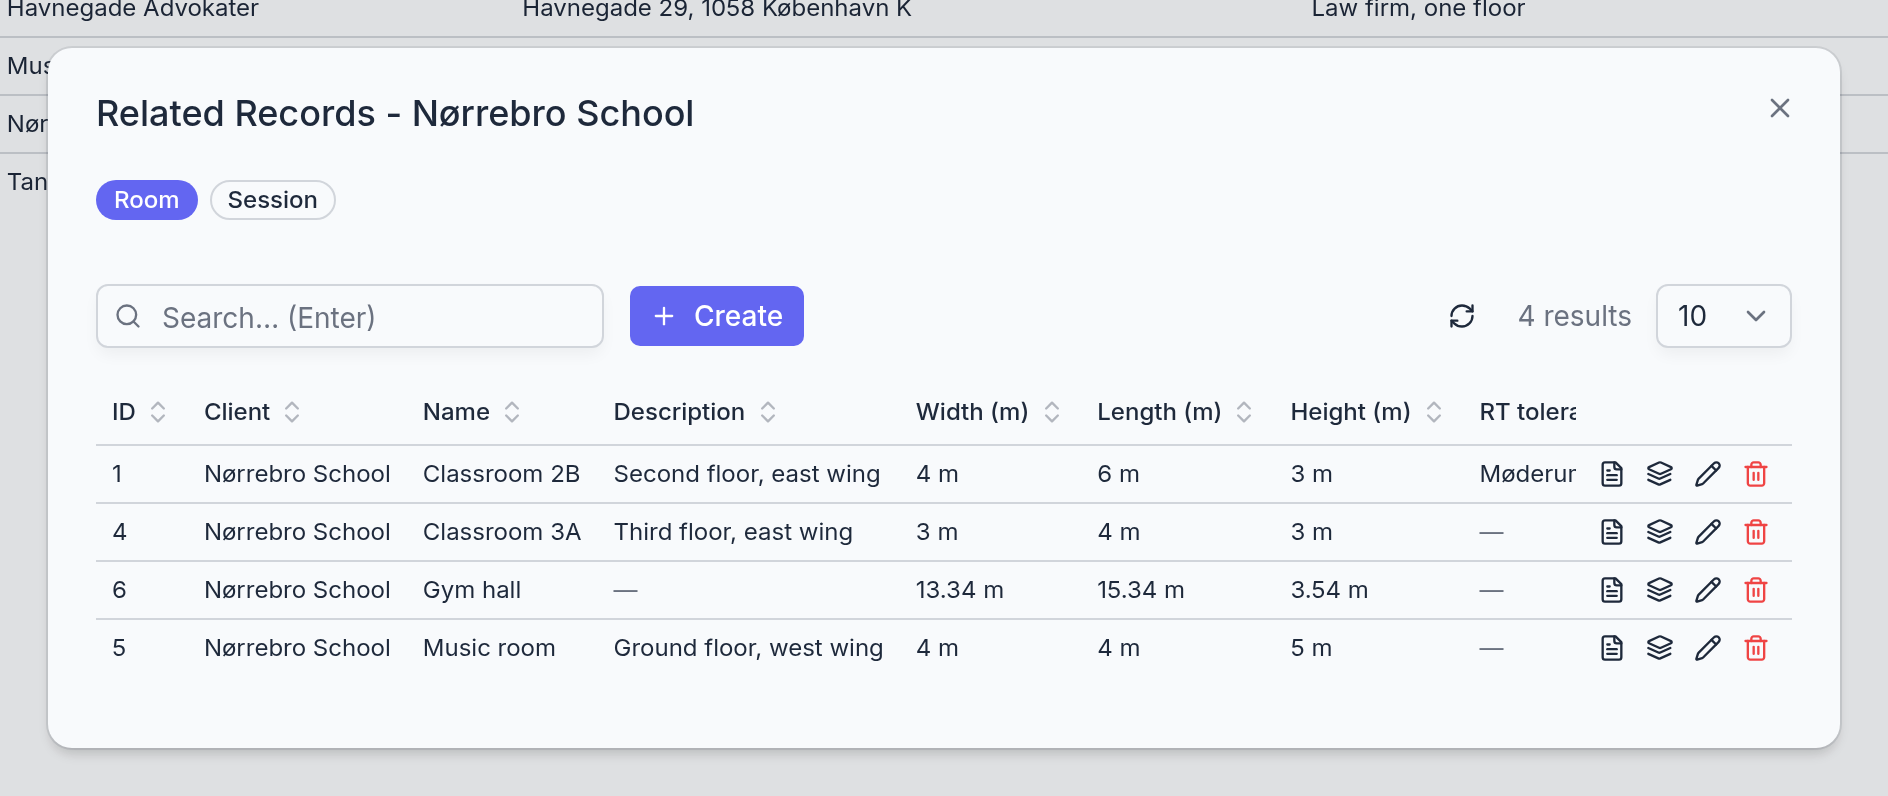Edit Gym hall with pencil icon
The height and width of the screenshot is (796, 1888).
click(x=1708, y=590)
